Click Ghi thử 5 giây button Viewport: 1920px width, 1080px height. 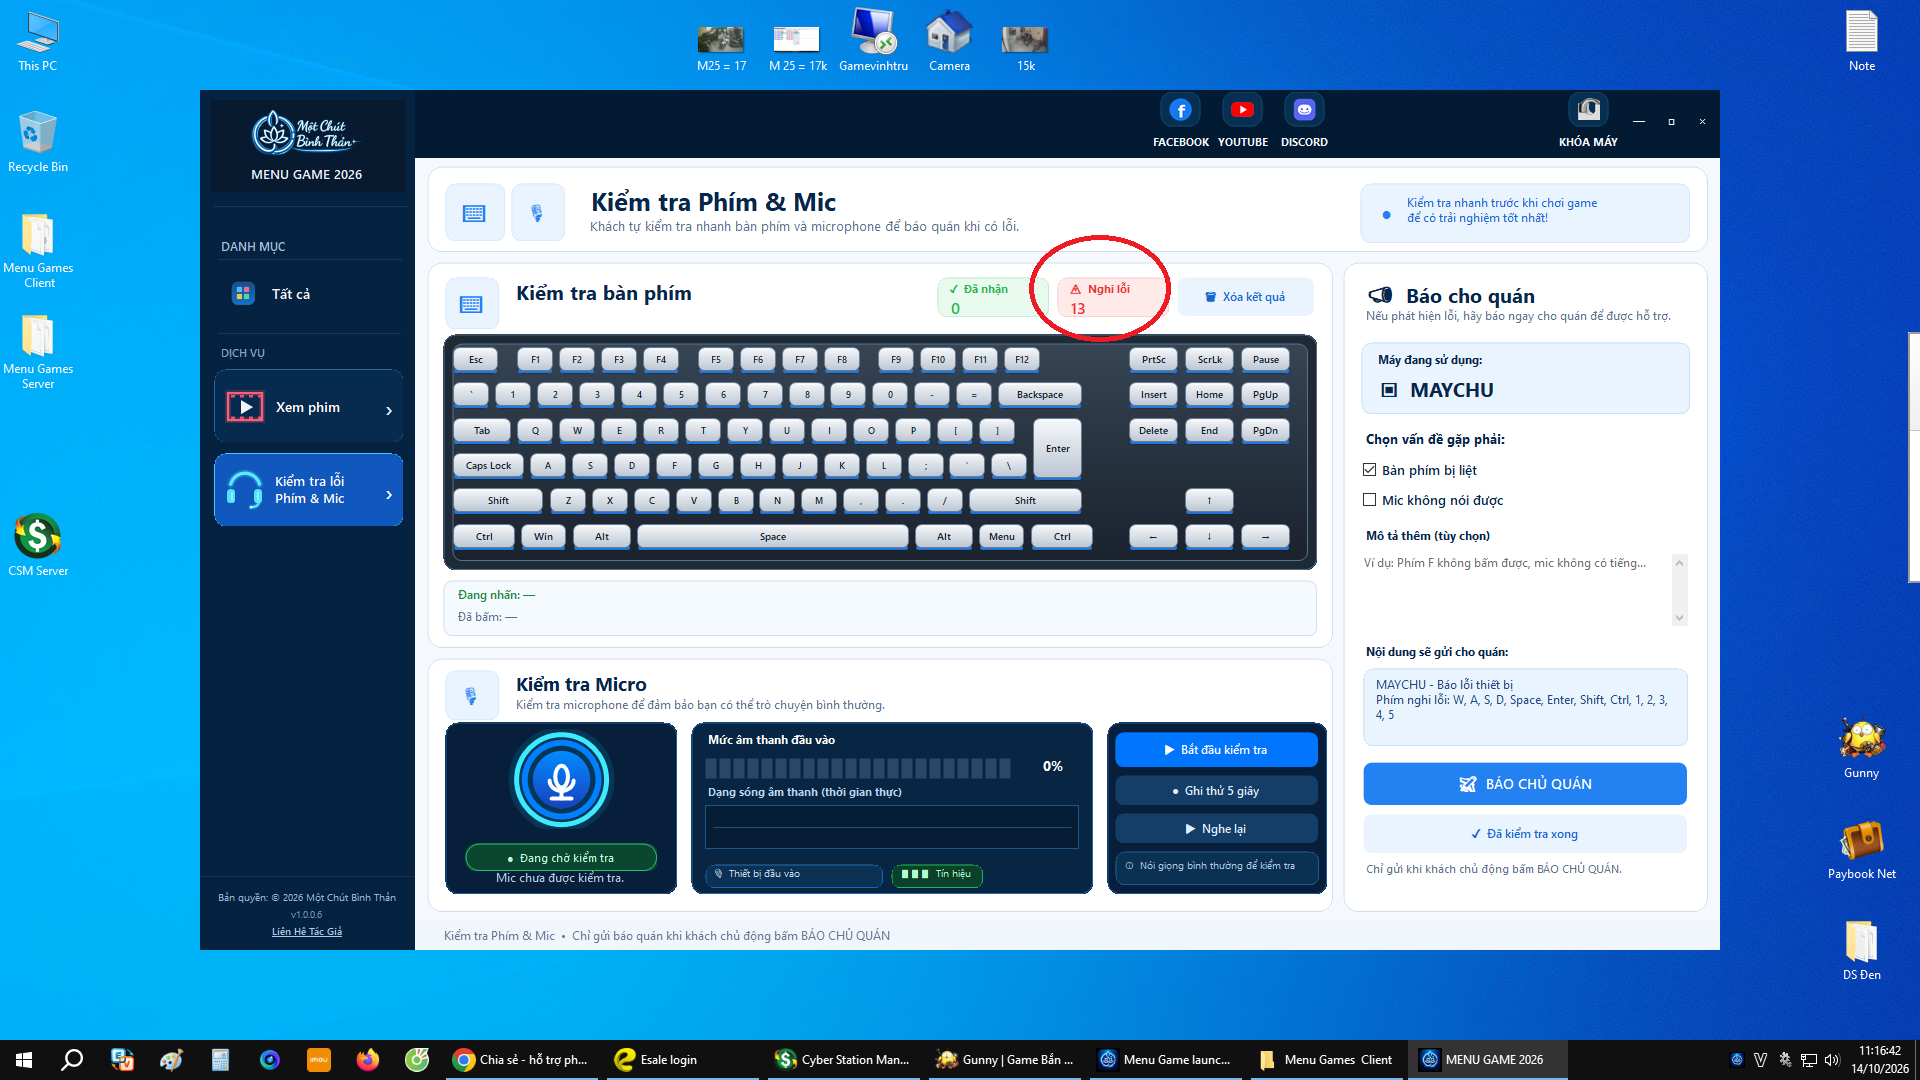pyautogui.click(x=1216, y=791)
